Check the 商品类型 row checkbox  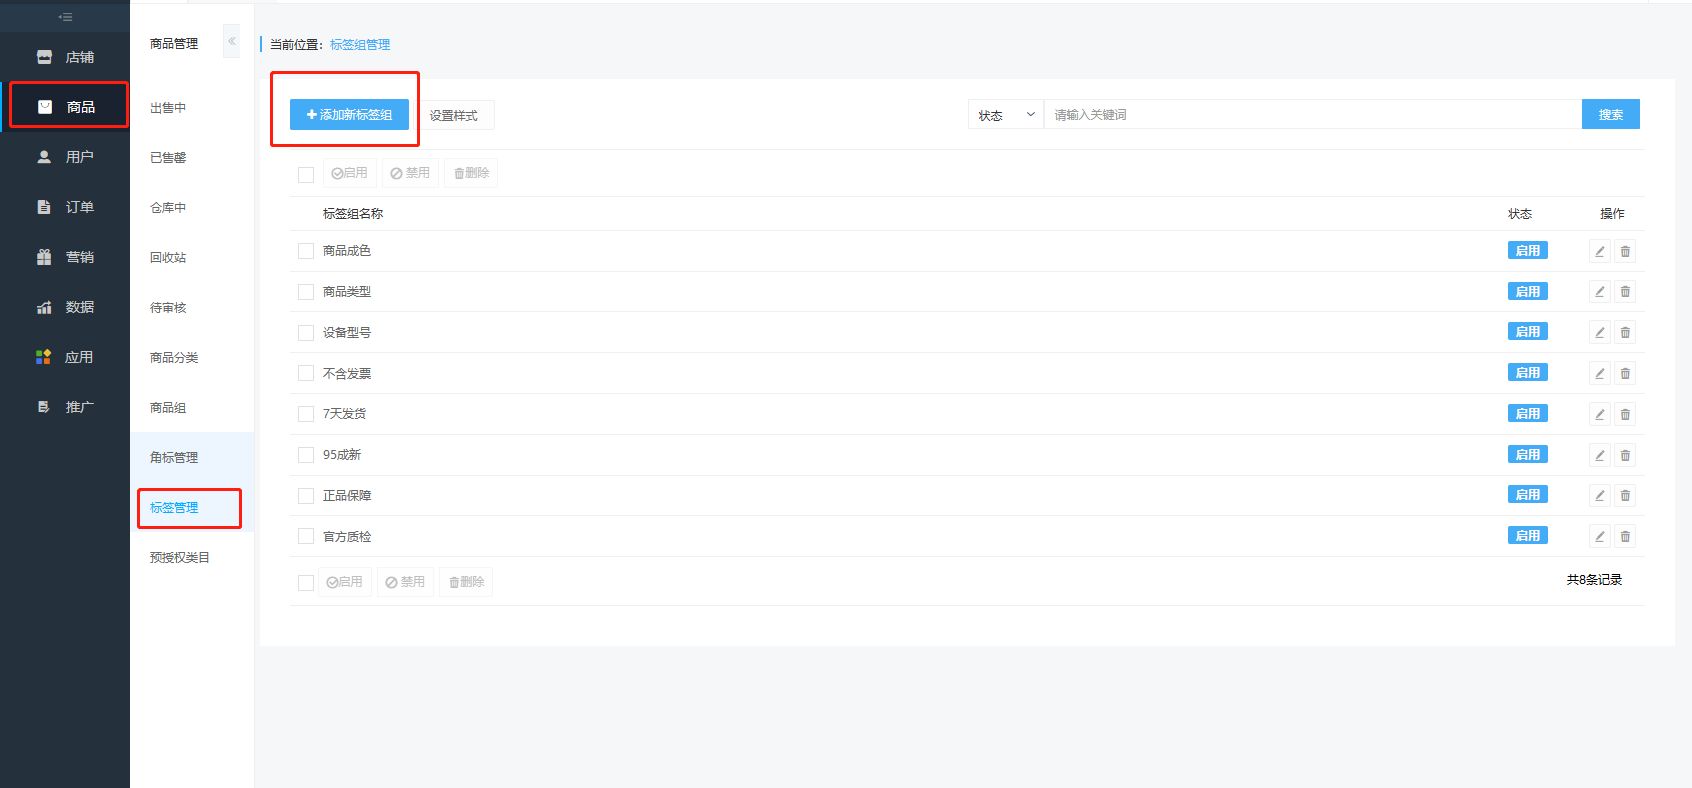[x=306, y=292]
